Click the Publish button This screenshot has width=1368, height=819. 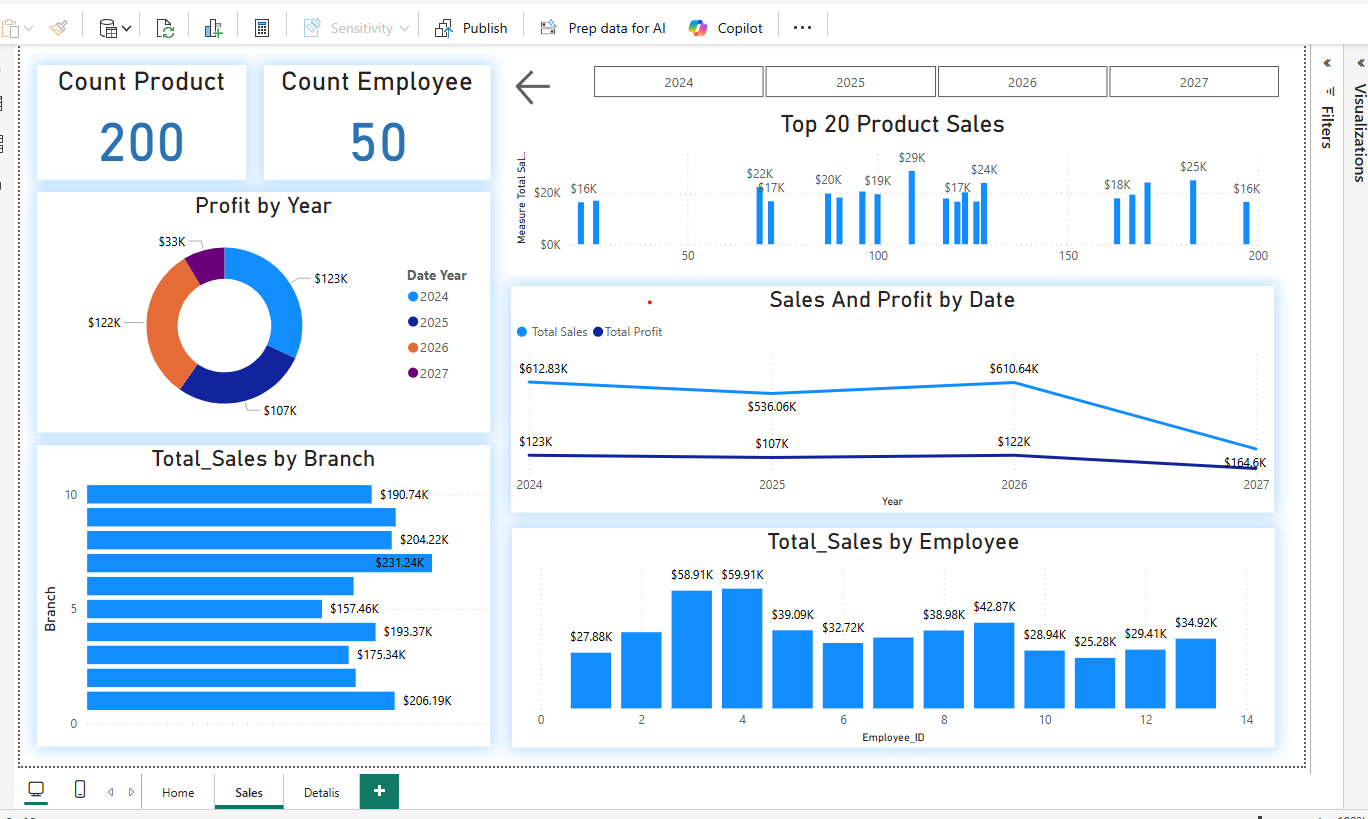[471, 28]
